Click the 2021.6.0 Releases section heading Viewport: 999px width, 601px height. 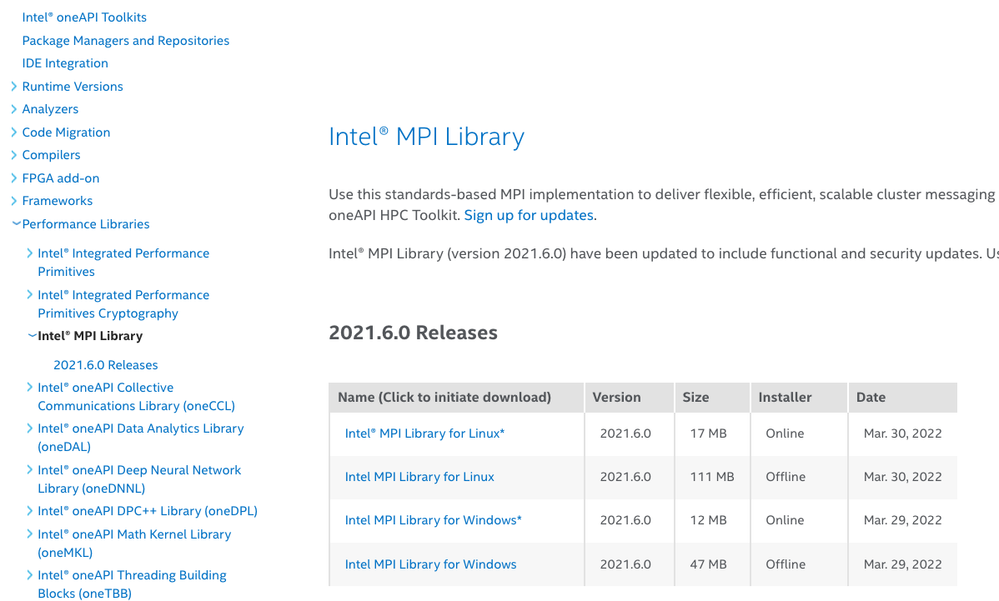[413, 333]
